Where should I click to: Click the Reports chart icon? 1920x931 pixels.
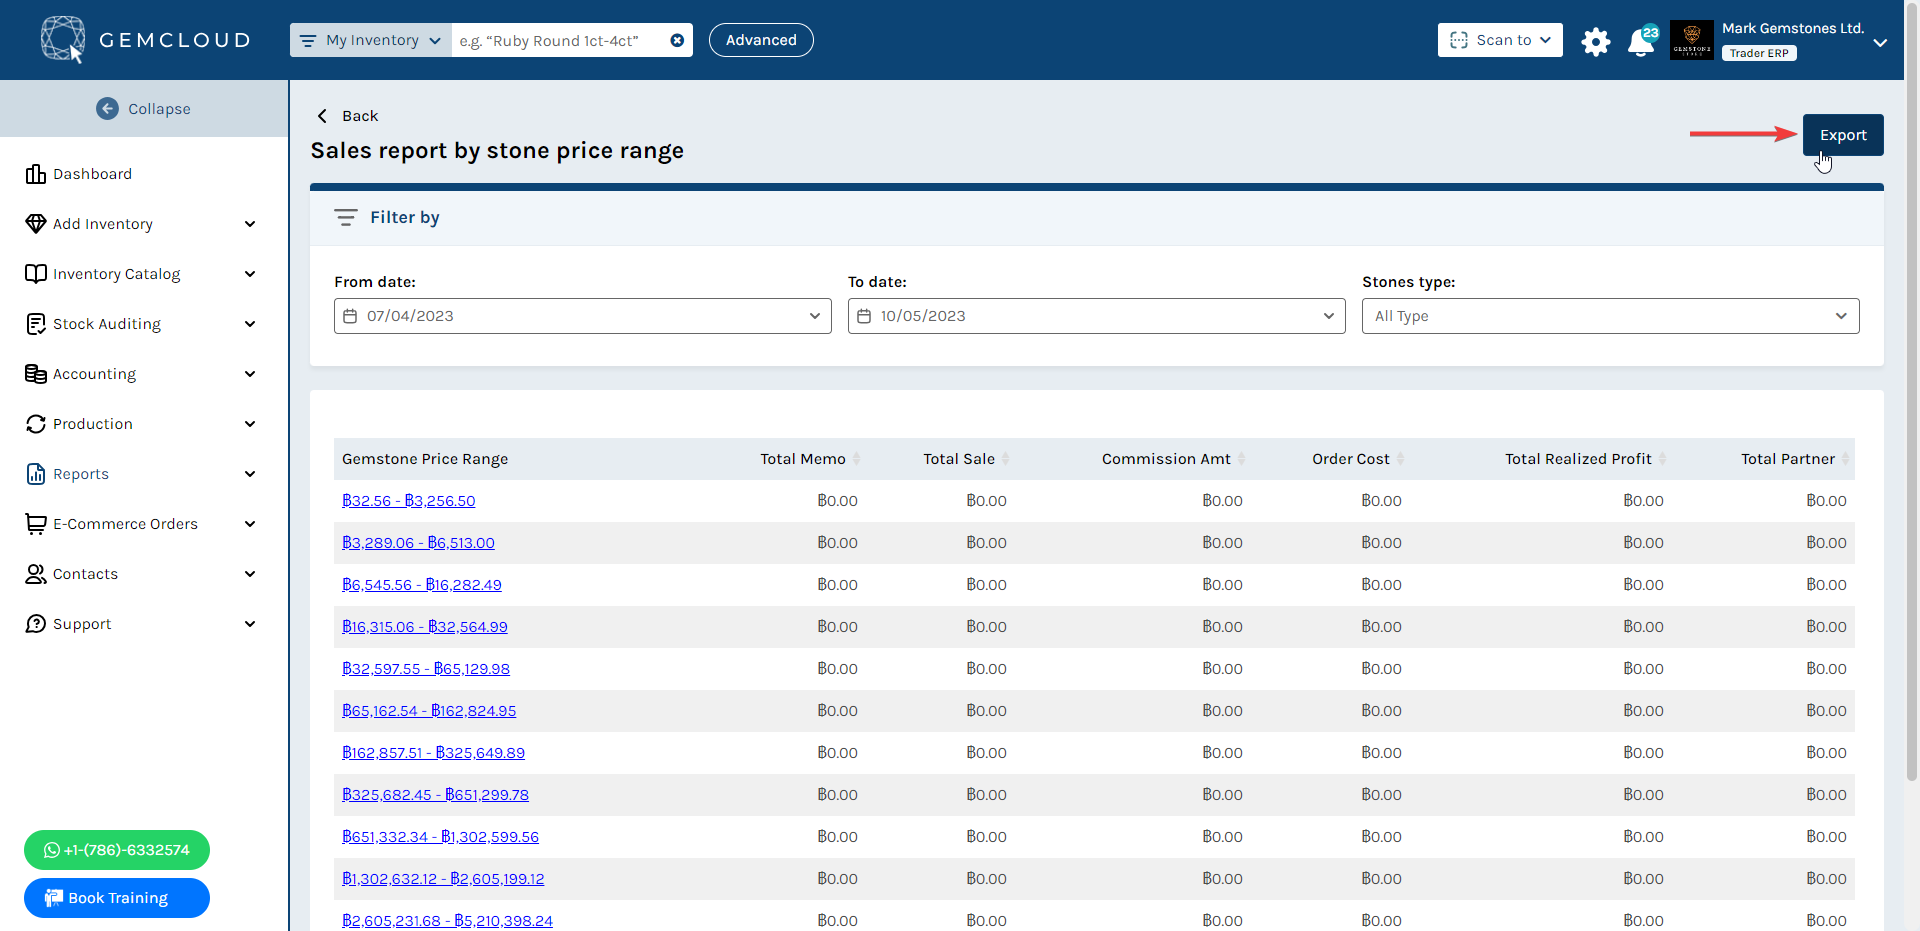pyautogui.click(x=36, y=473)
